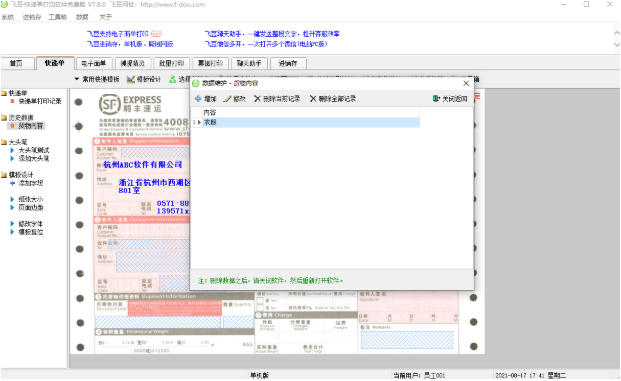Open 添加大头笔 in sidebar

(34, 158)
